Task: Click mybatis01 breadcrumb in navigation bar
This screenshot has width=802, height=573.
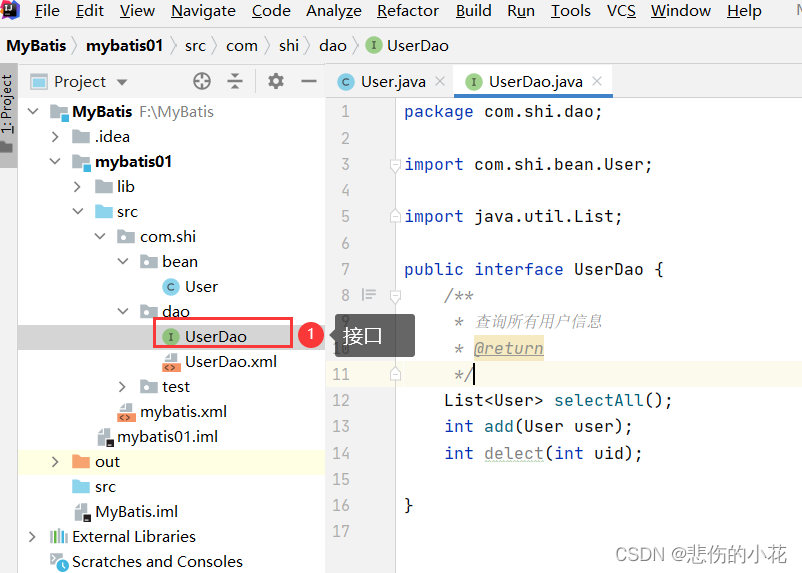Action: click(x=124, y=46)
